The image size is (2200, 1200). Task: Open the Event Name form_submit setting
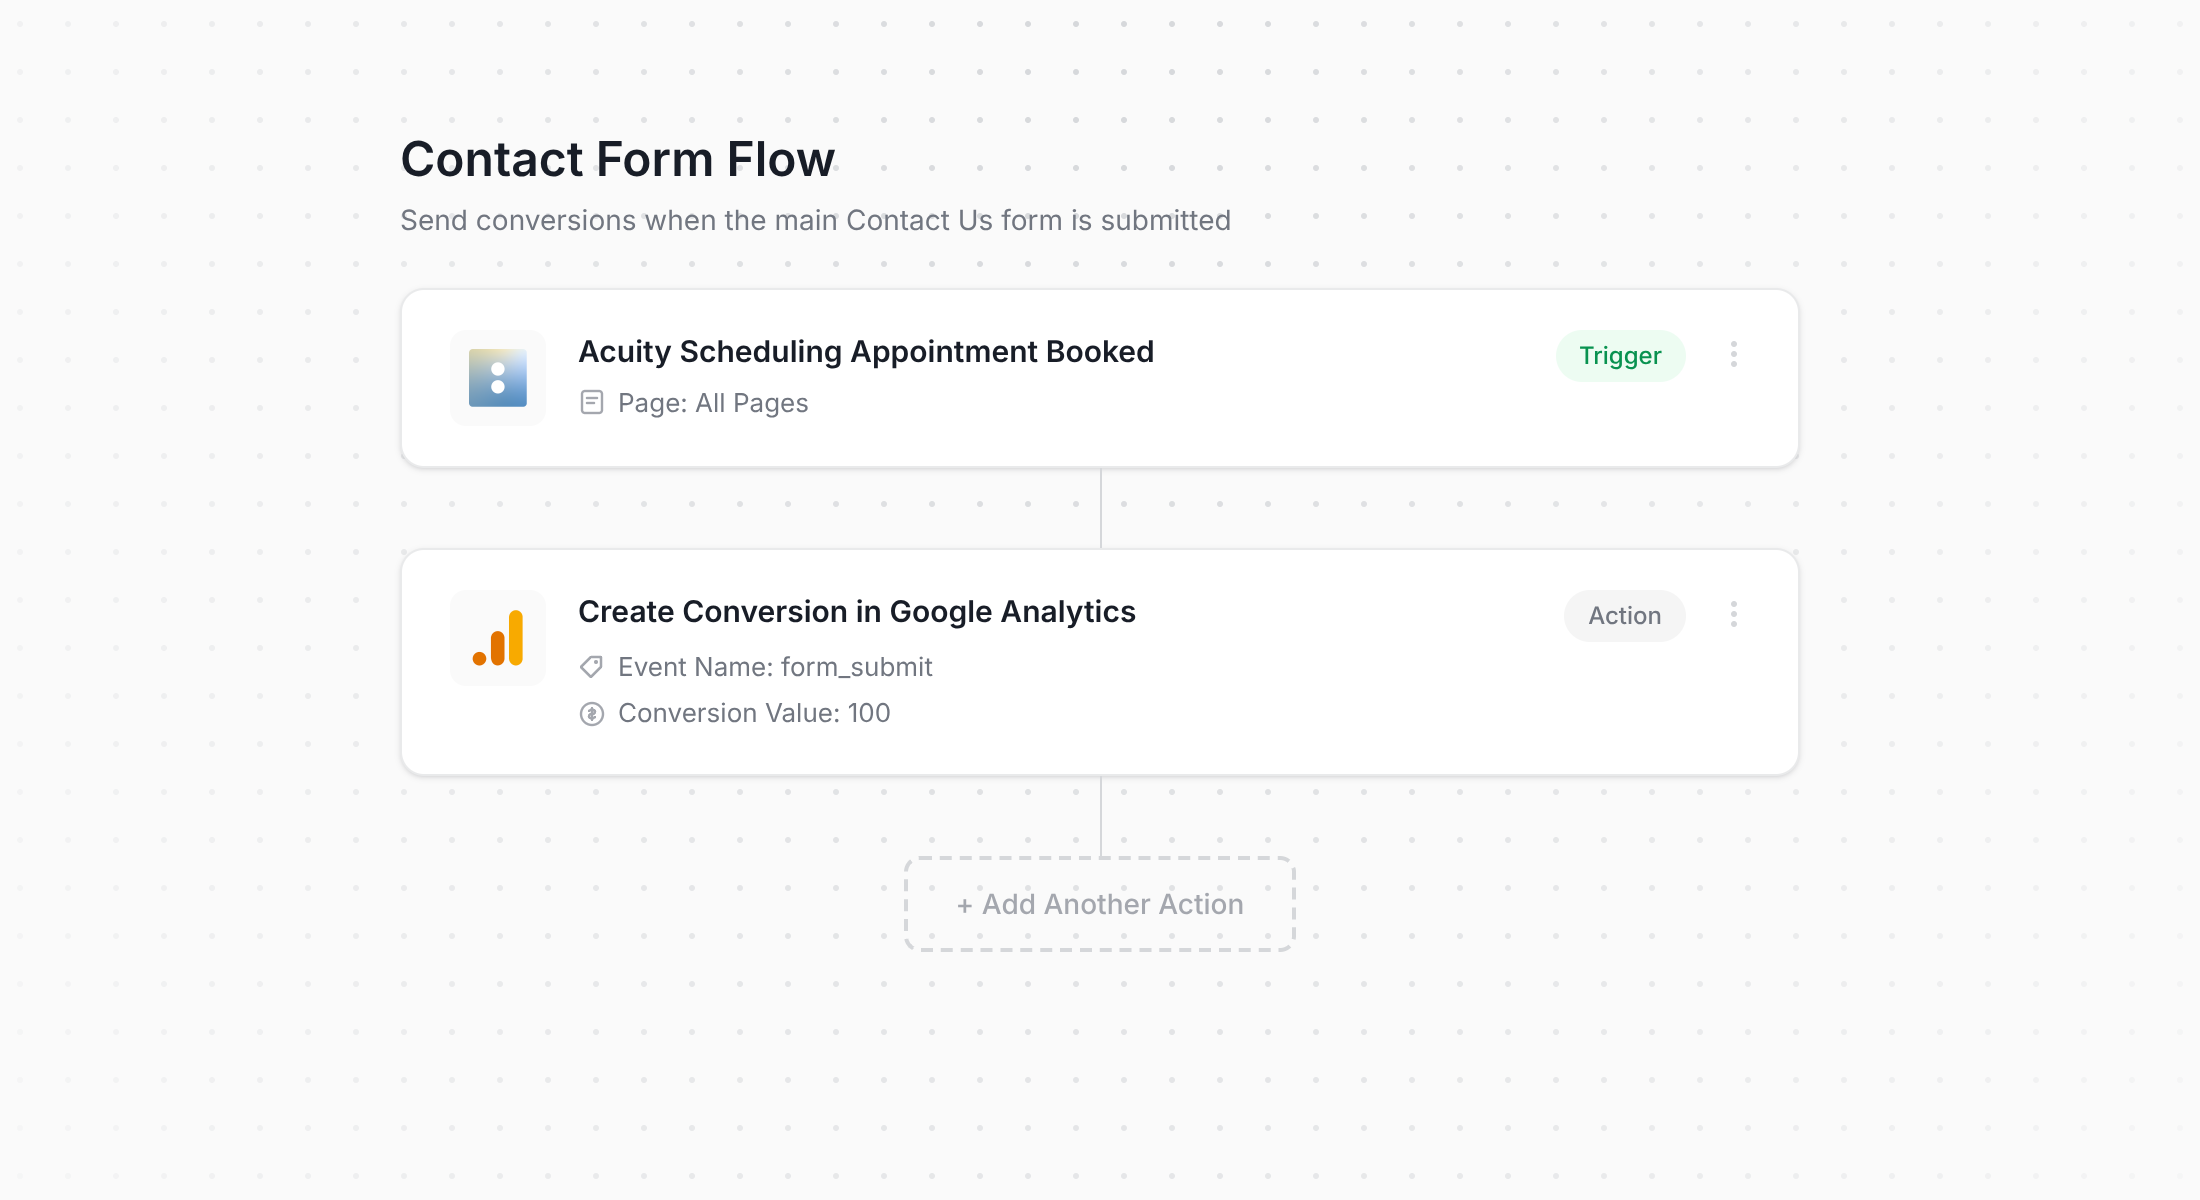pos(775,666)
